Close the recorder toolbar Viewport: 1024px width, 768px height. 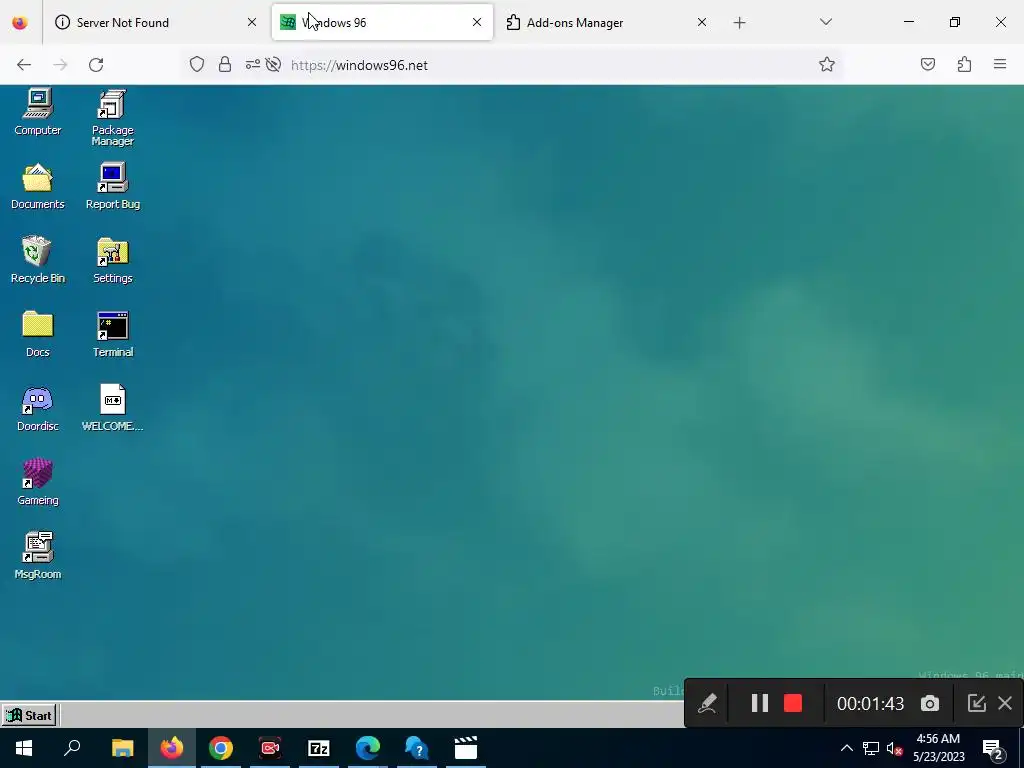pyautogui.click(x=1005, y=703)
